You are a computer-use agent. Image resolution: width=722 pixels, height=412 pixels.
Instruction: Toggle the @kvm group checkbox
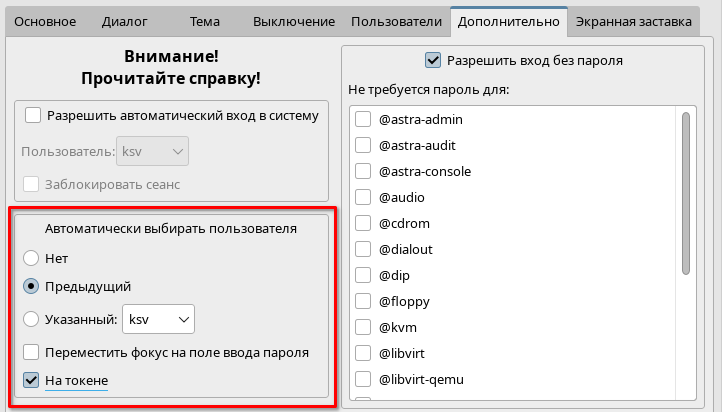click(363, 327)
